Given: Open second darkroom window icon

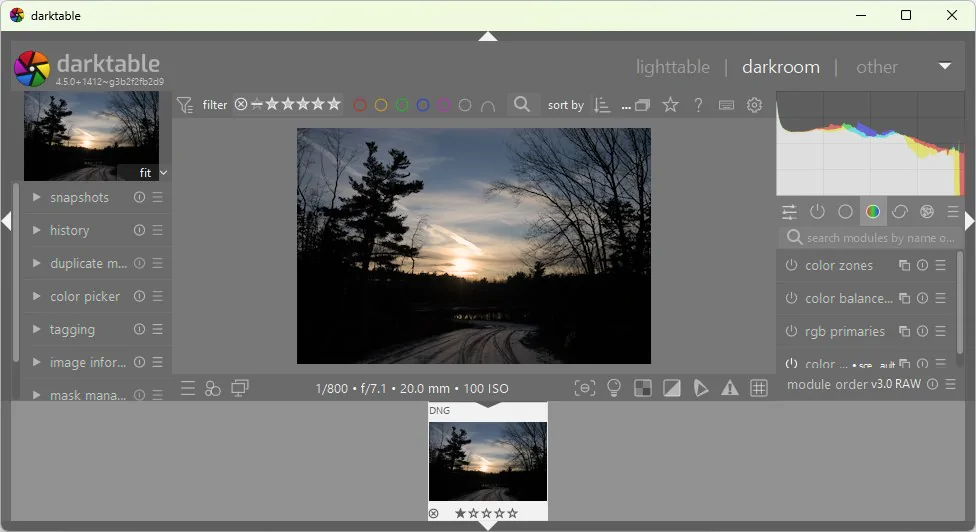Looking at the screenshot, I should click(x=240, y=388).
